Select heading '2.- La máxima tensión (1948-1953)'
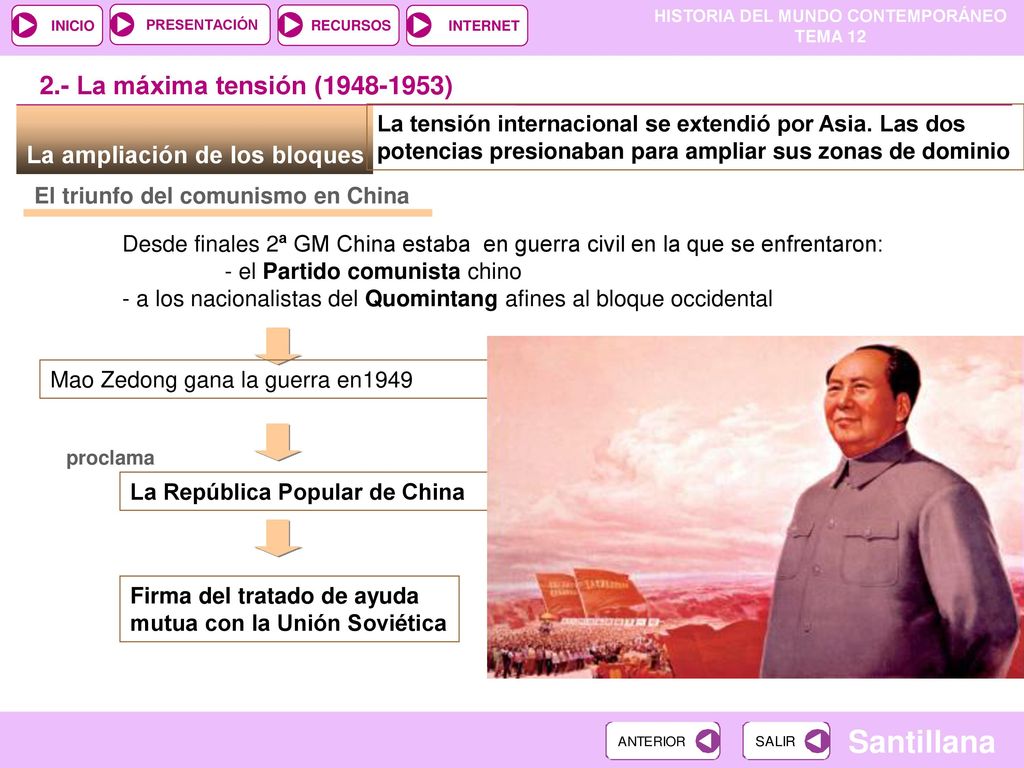 (x=246, y=86)
